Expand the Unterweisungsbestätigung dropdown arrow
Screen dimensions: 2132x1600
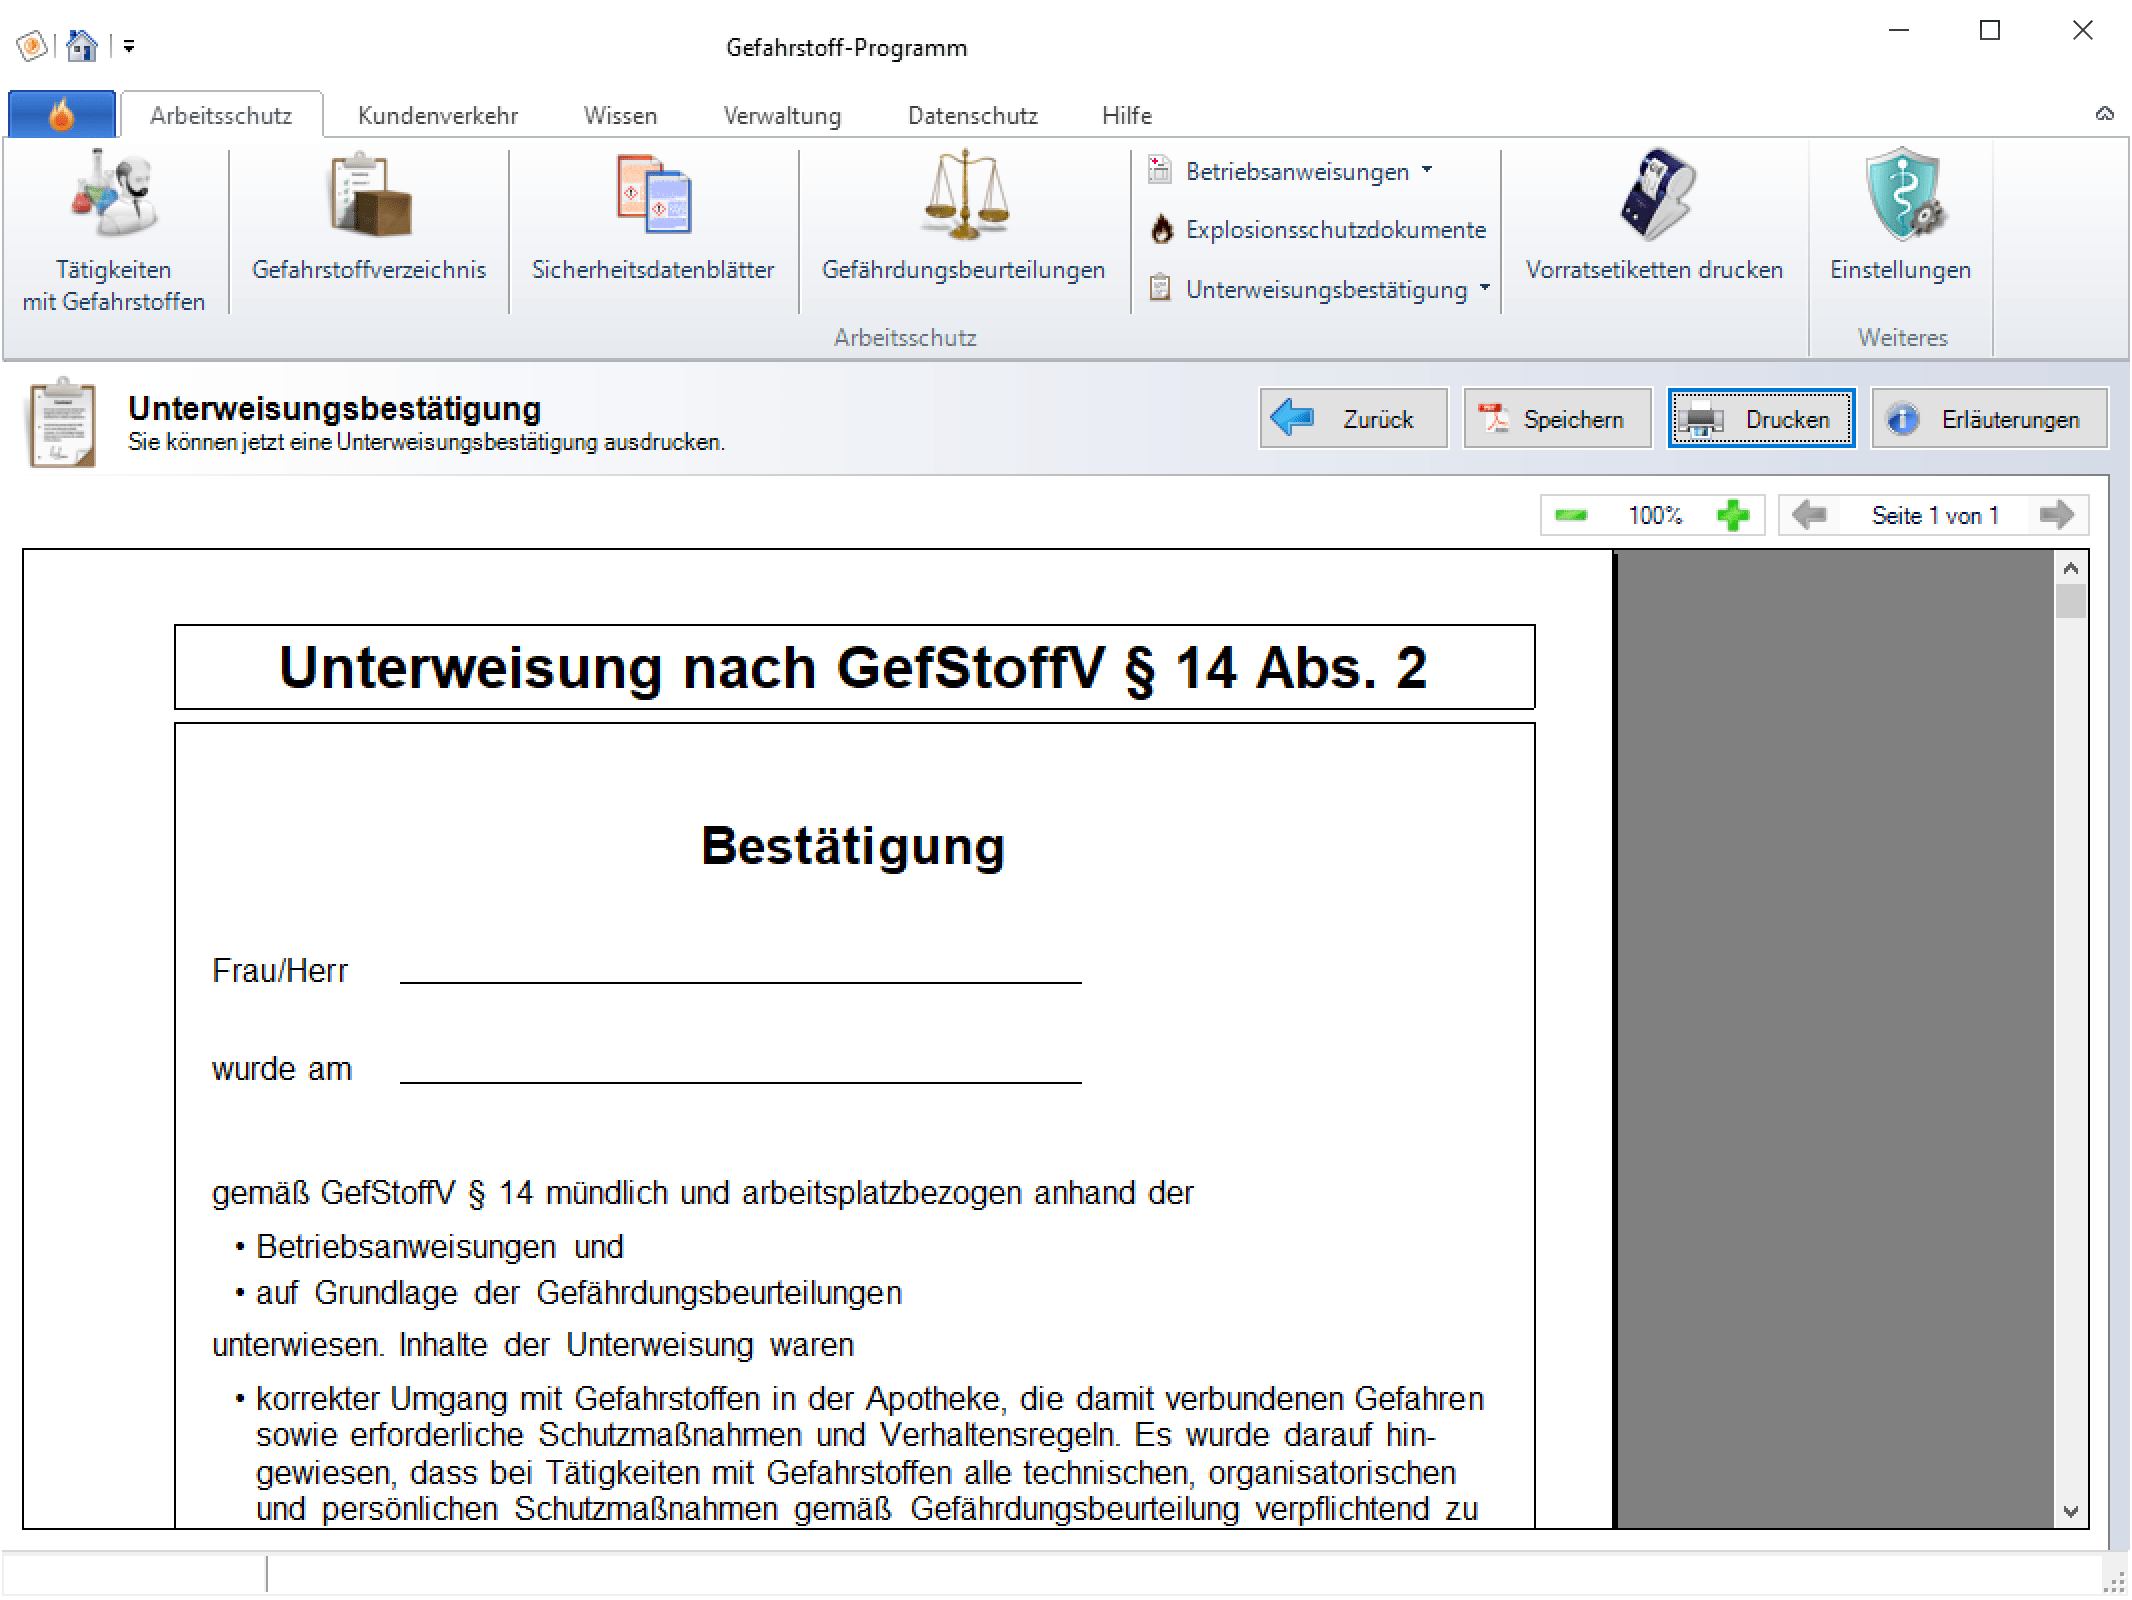[x=1485, y=288]
